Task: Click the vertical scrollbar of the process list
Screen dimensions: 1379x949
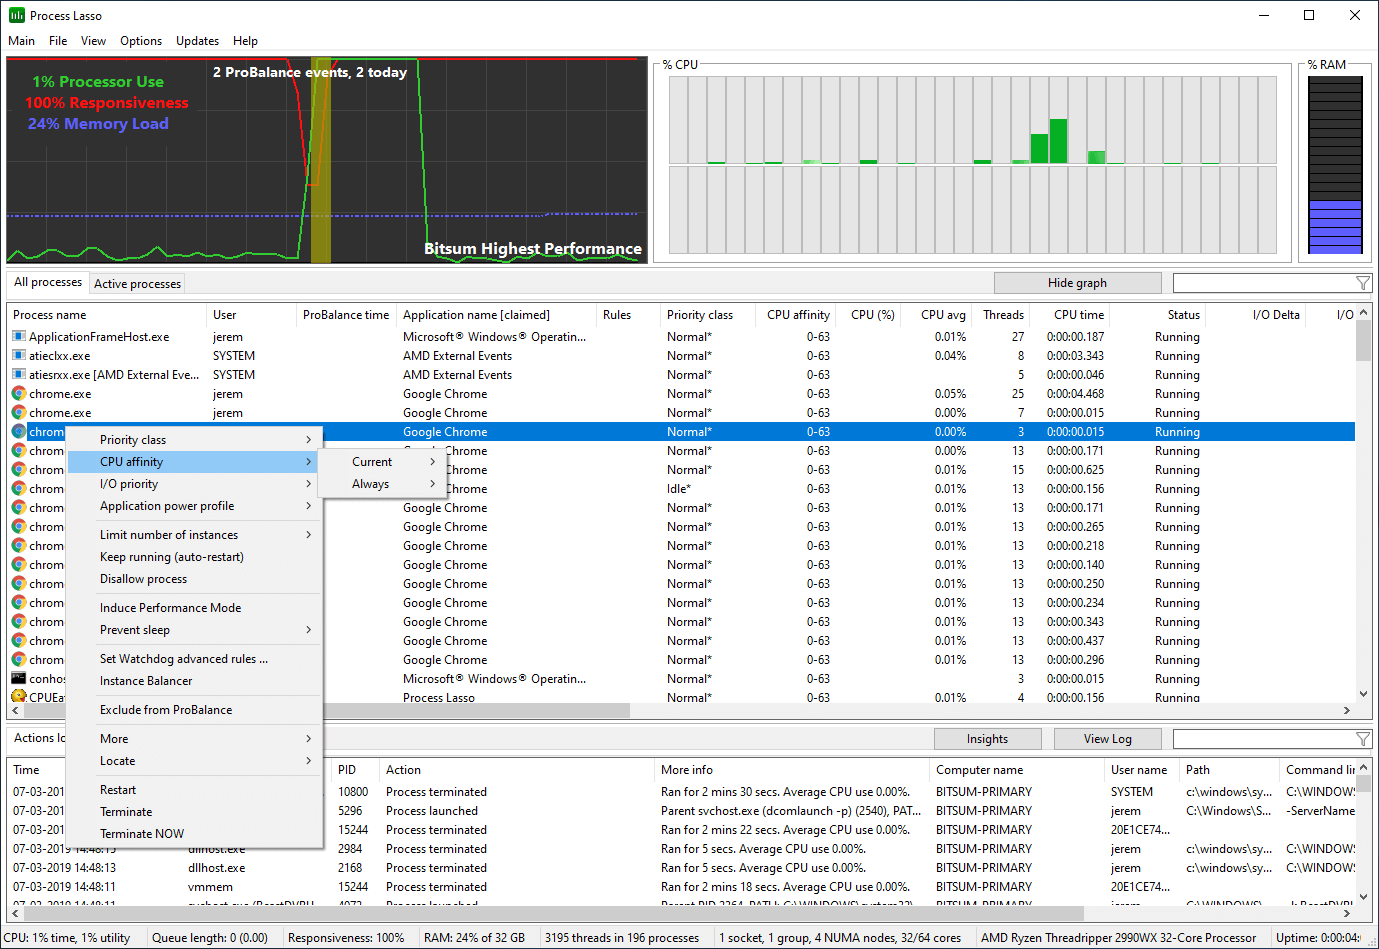Action: coord(1362,345)
